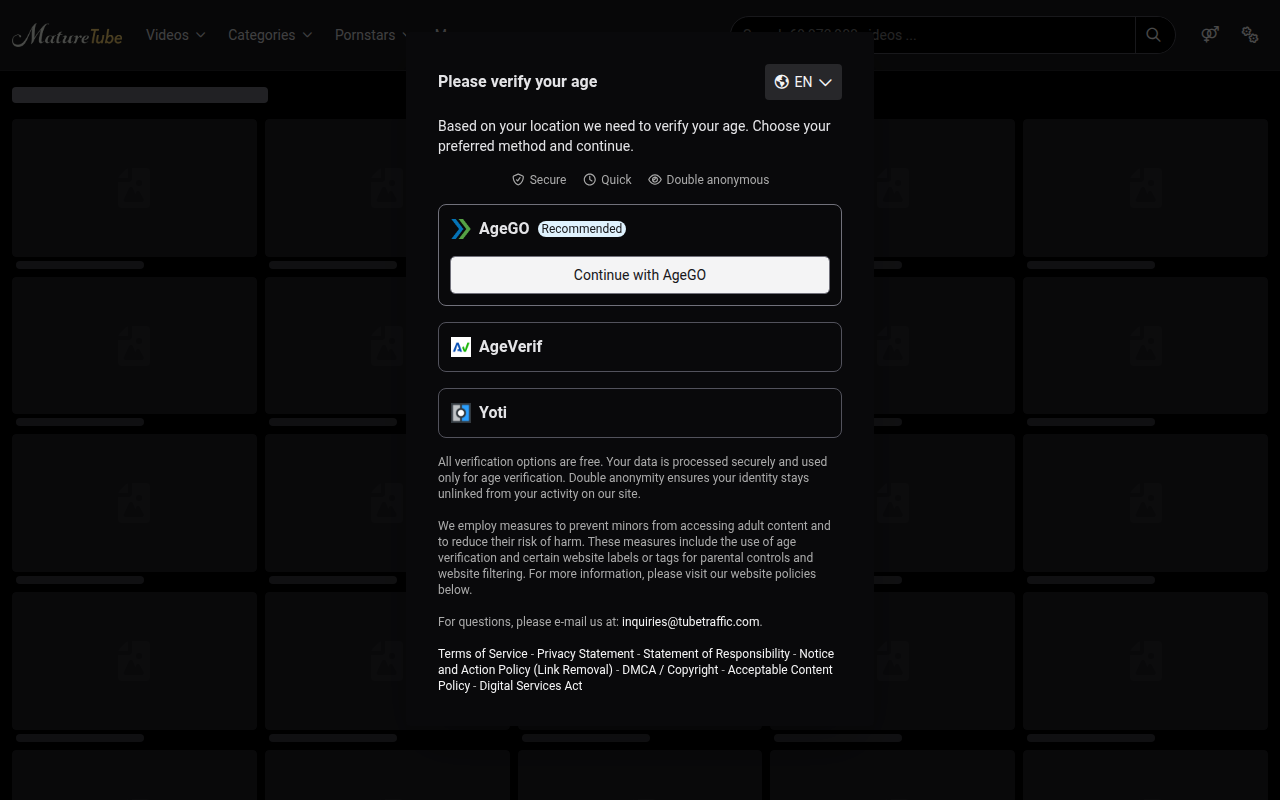Click the AgeVerif logo icon
1280x800 pixels.
[x=461, y=347]
